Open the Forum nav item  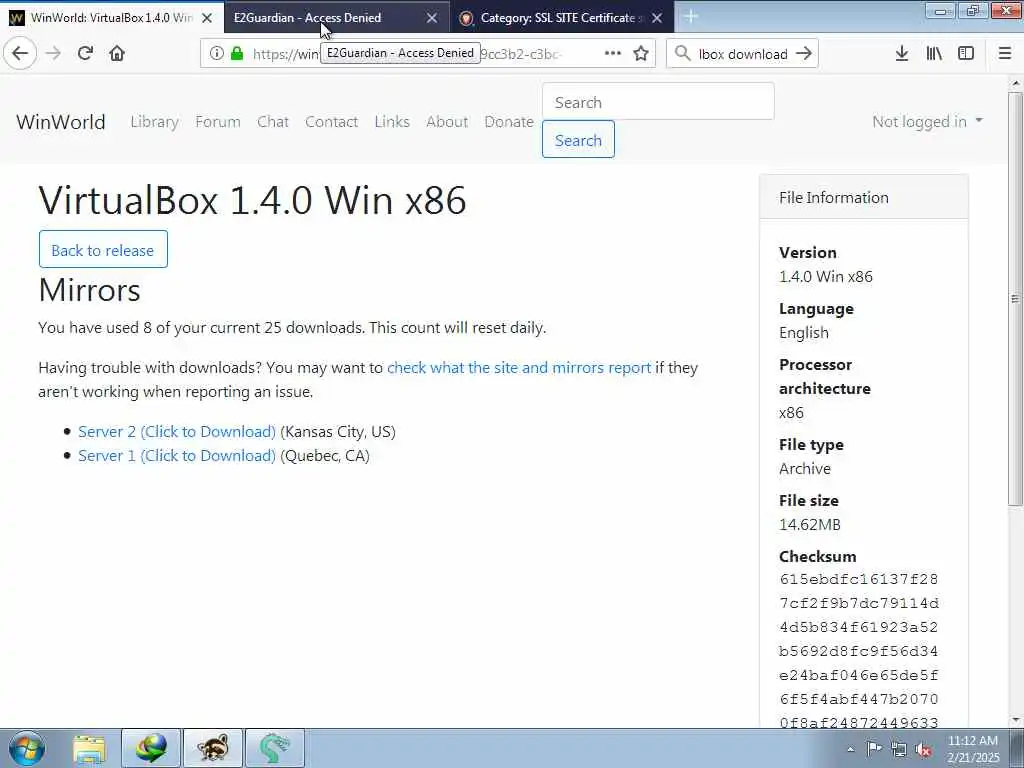217,121
